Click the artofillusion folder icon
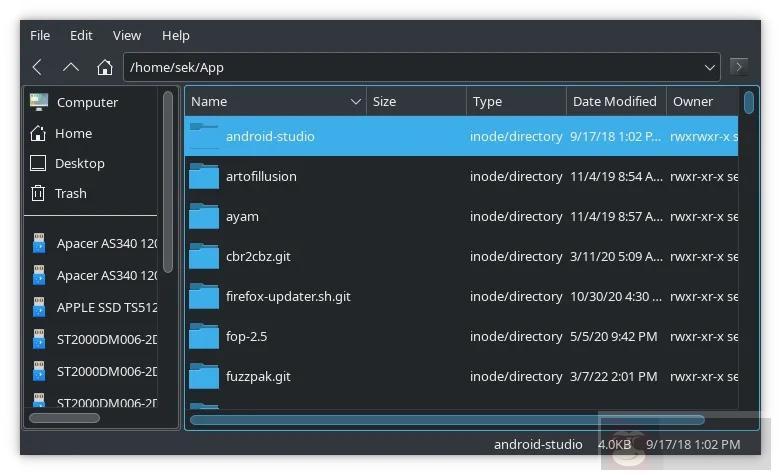Viewport: 781px width, 475px height. pyautogui.click(x=204, y=176)
